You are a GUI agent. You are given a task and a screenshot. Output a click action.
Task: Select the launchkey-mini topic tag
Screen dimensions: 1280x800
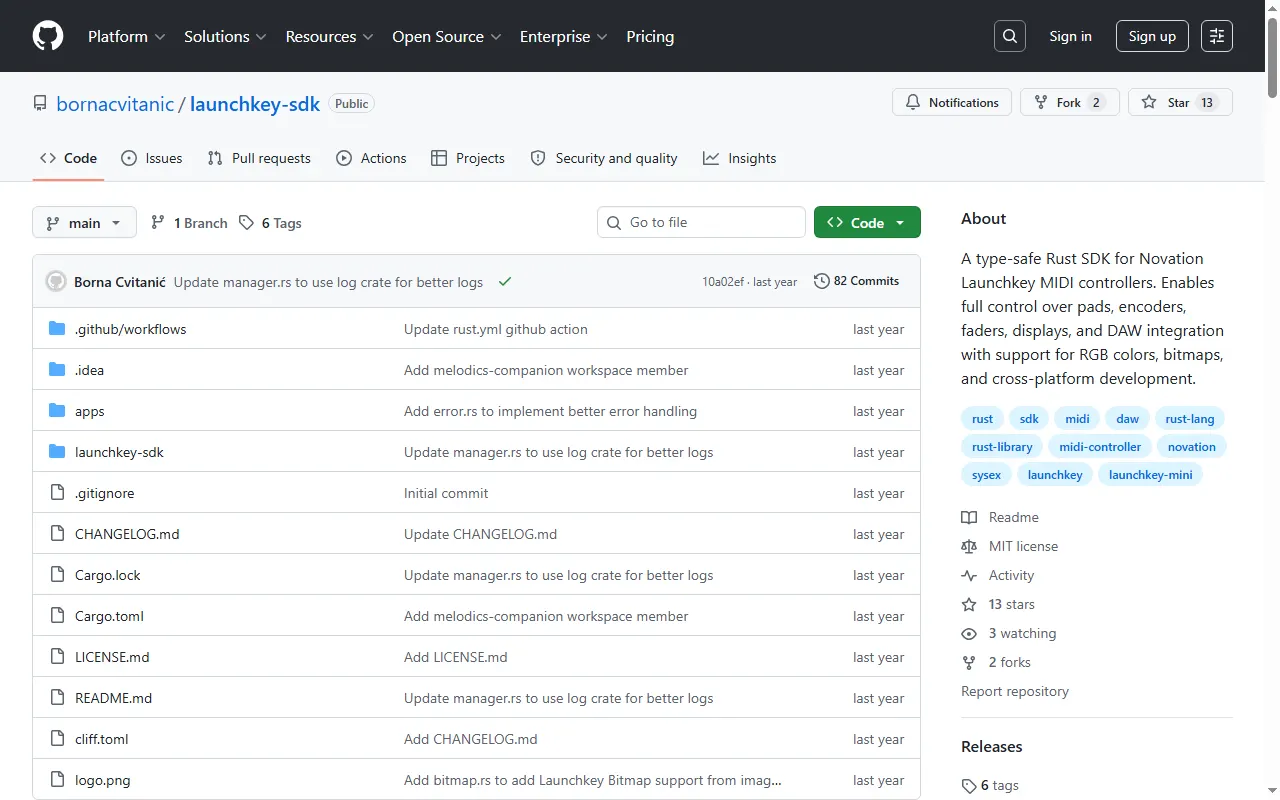(x=1150, y=475)
